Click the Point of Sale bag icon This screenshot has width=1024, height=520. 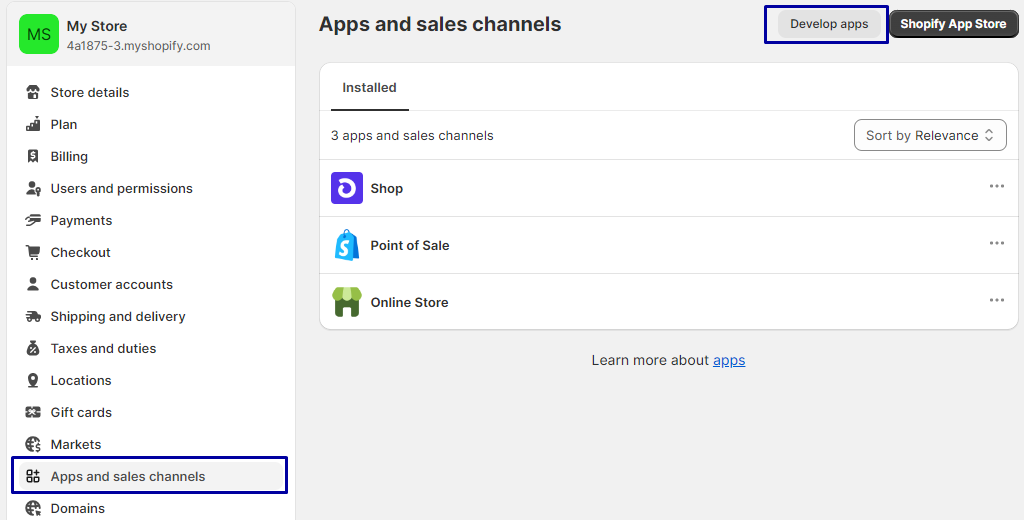click(x=347, y=245)
